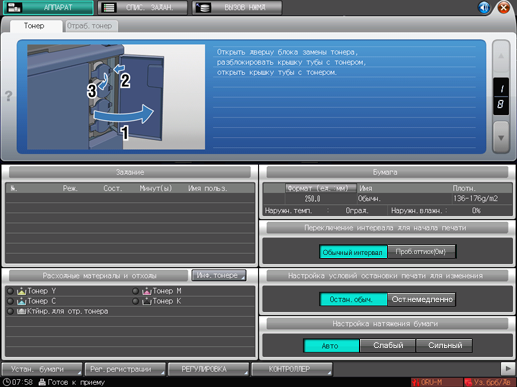The width and height of the screenshot is (517, 387).
Task: Set paper tension to Слабый
Action: 388,346
